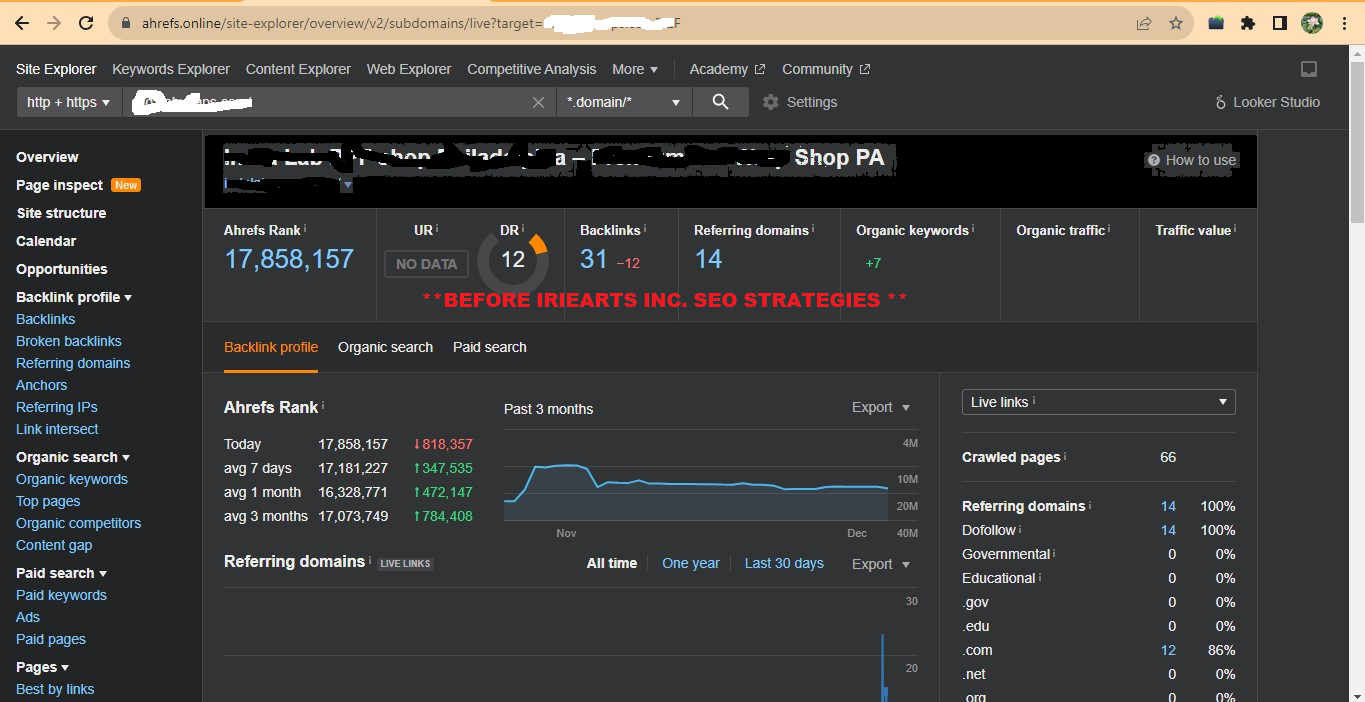Clear the target field with the X icon
This screenshot has height=702, width=1365.
point(538,101)
